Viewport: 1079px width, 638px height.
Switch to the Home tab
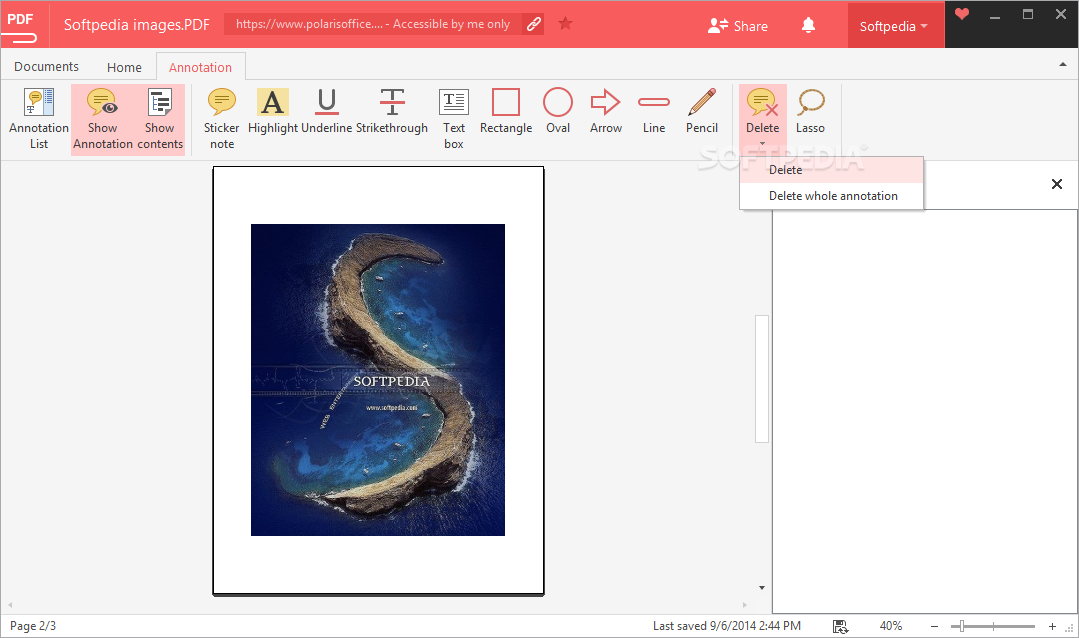[x=124, y=67]
